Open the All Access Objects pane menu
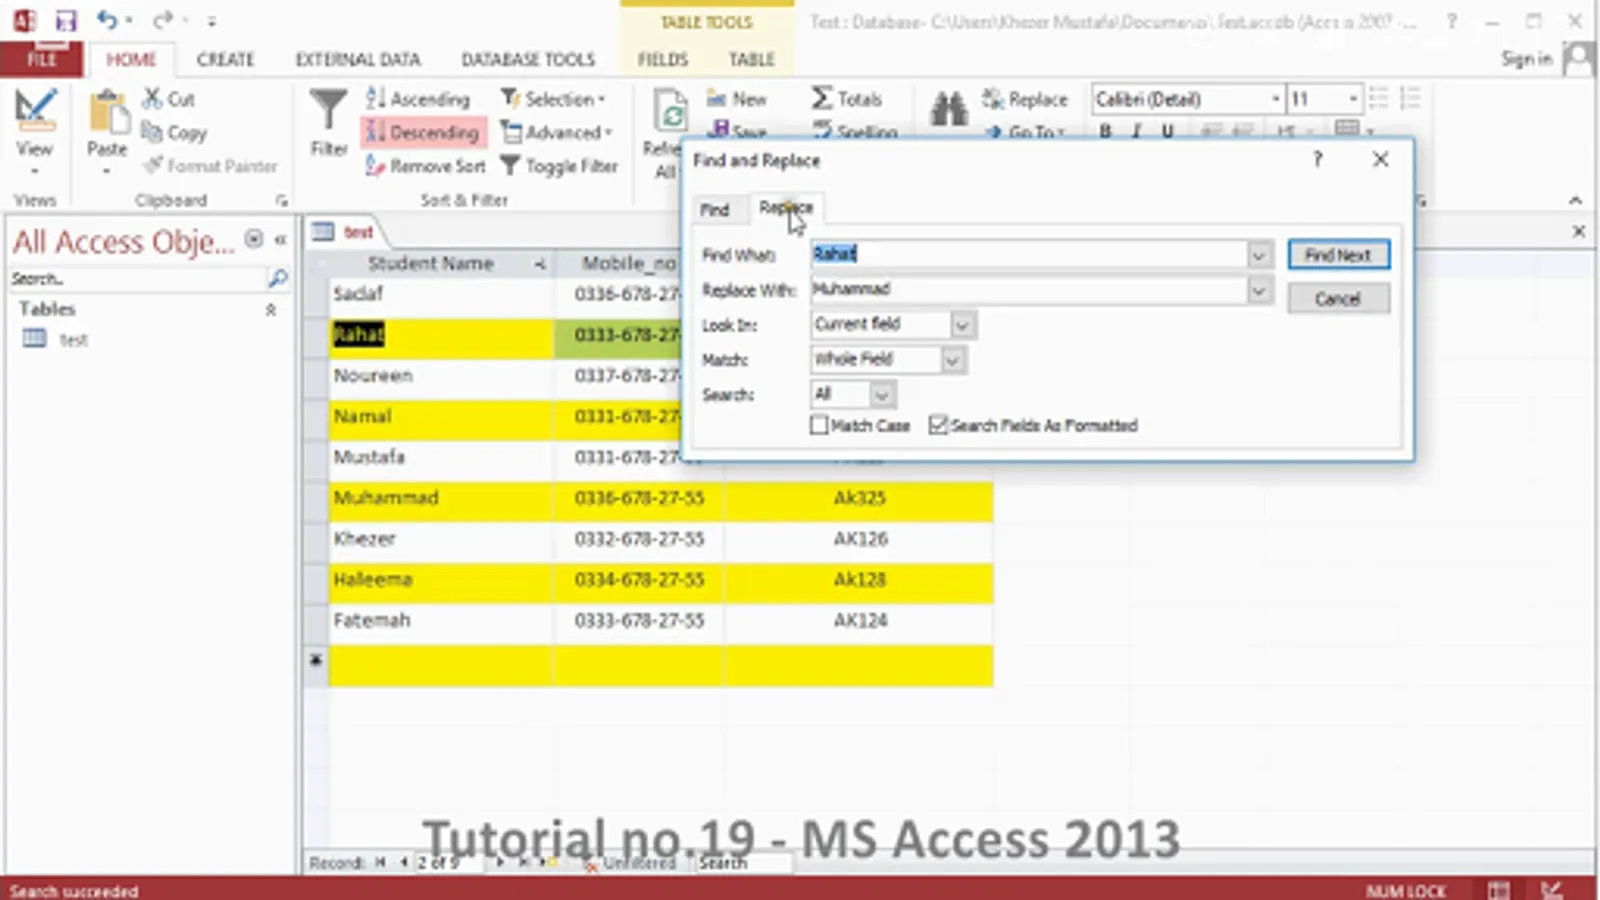1600x900 pixels. 254,239
